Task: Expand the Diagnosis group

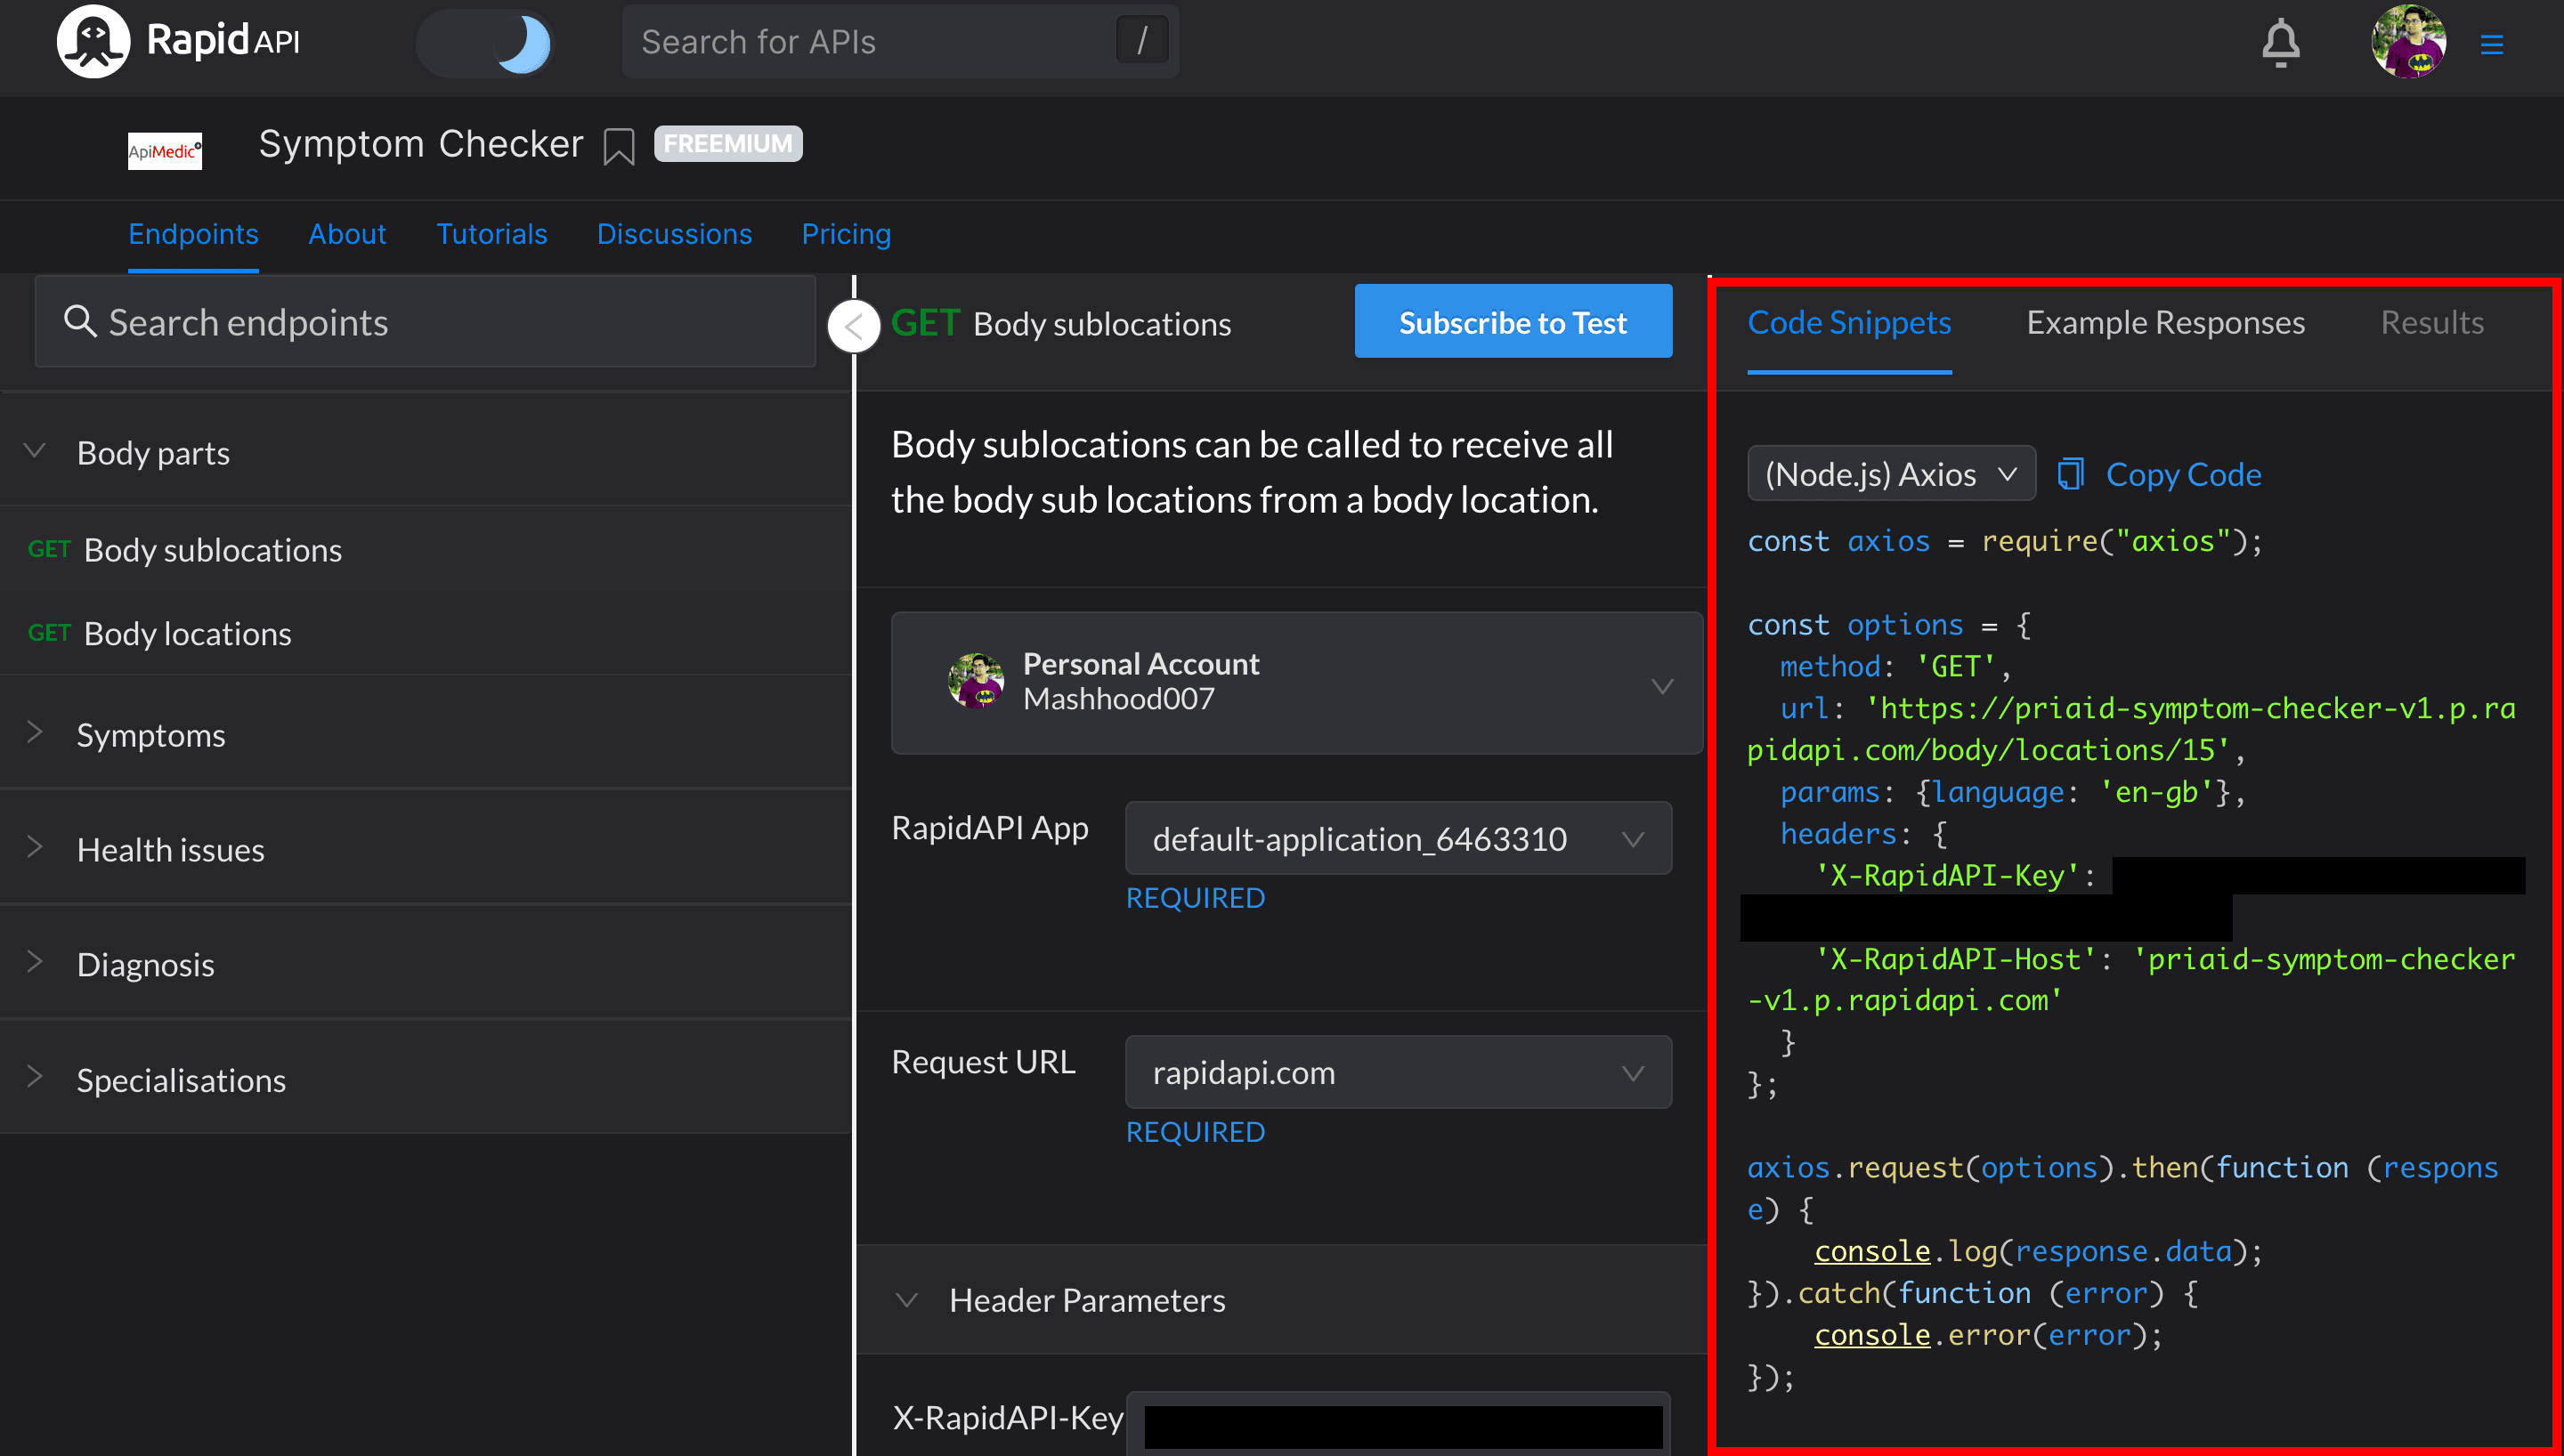Action: coord(425,965)
